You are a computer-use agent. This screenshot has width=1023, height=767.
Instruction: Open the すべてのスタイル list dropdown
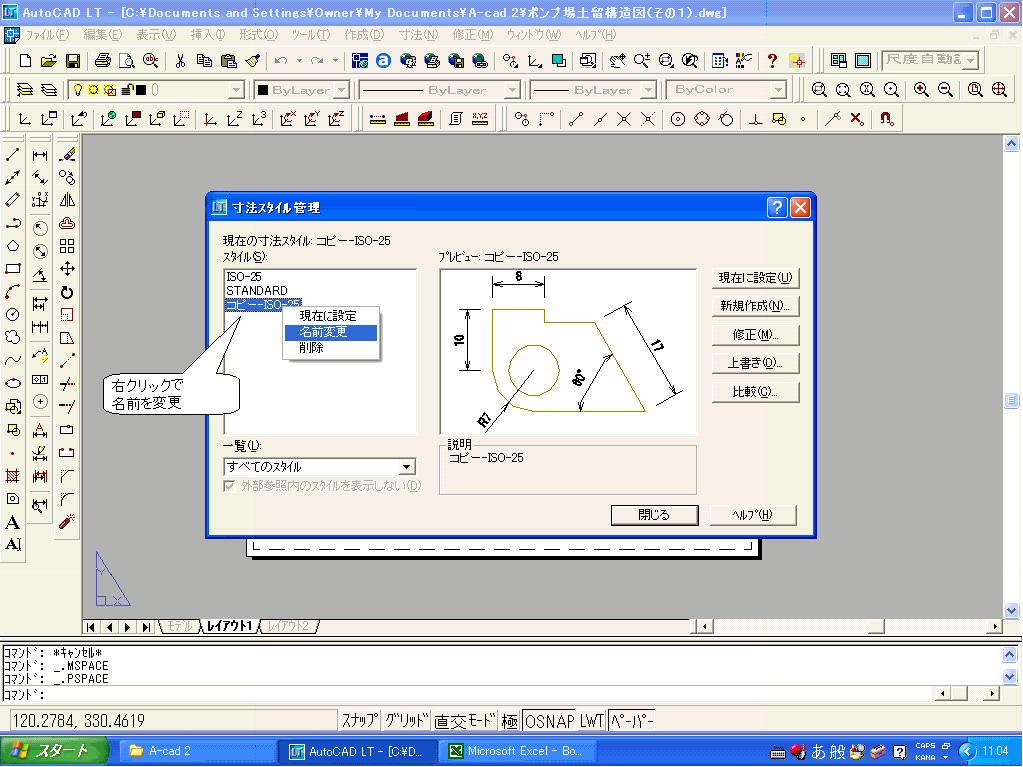coord(406,466)
